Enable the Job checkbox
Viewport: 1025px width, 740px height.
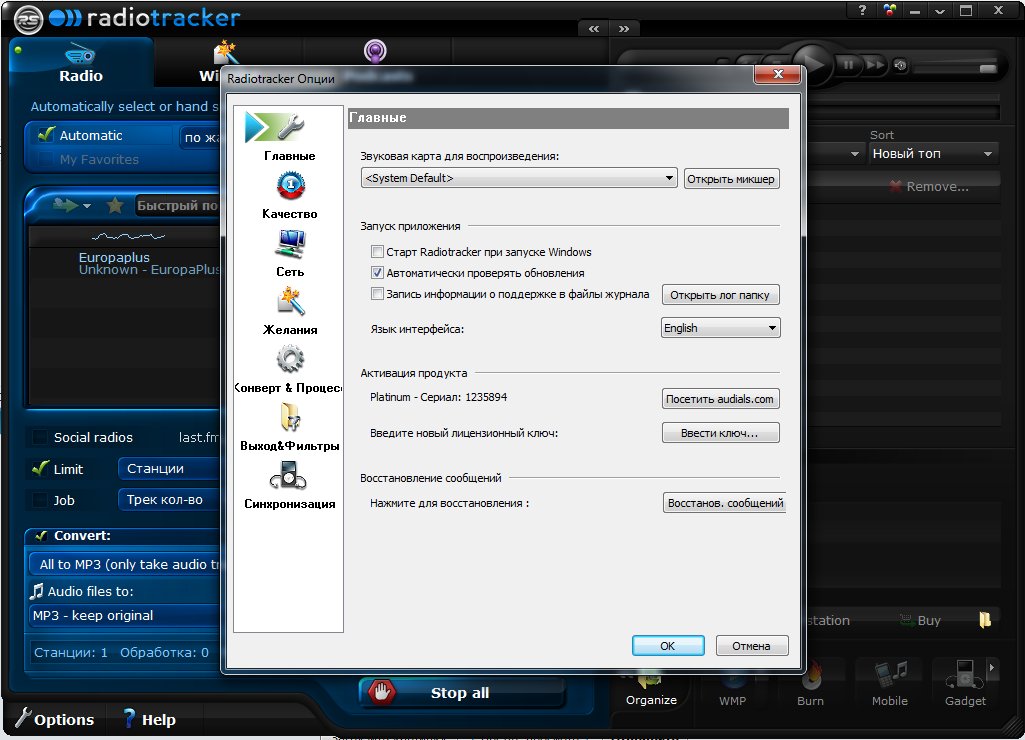click(40, 500)
